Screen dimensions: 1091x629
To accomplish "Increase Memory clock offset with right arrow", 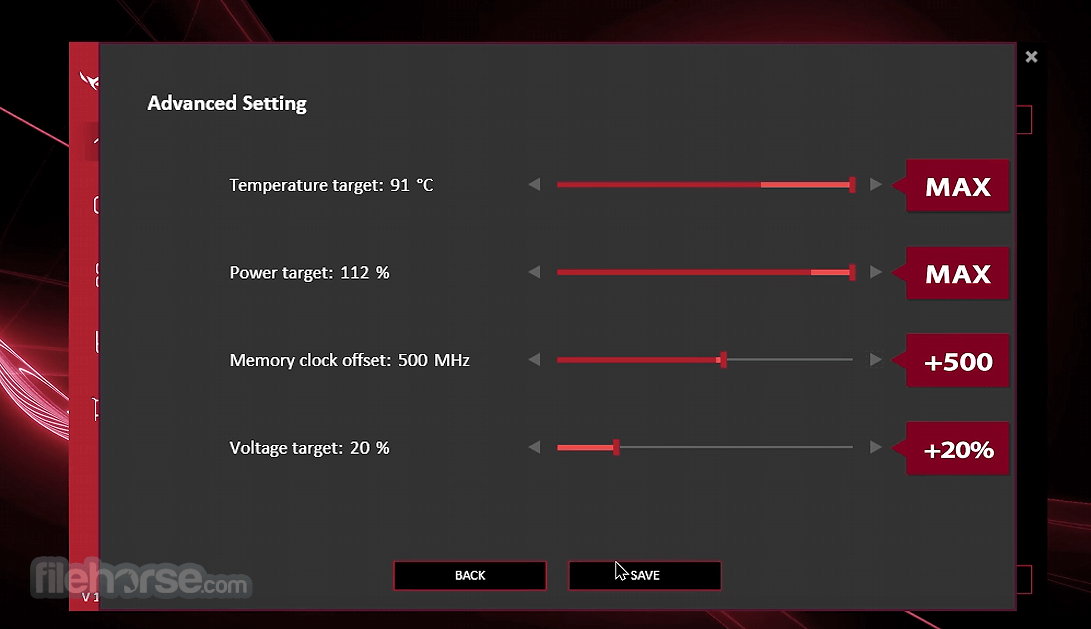I will coord(875,360).
